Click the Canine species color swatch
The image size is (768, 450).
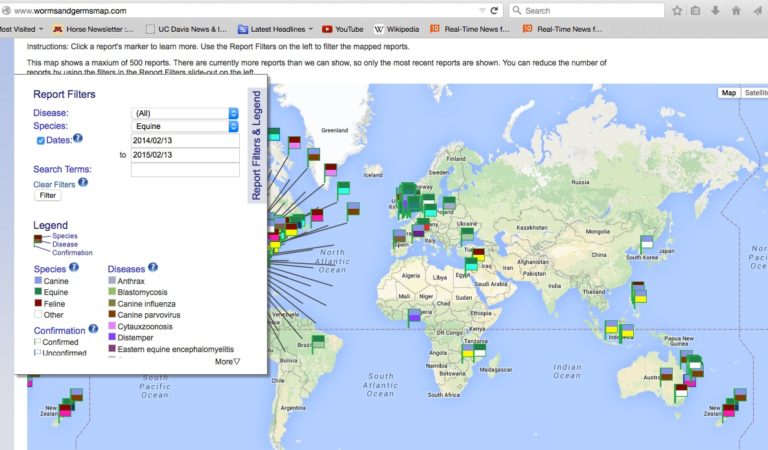[x=38, y=281]
